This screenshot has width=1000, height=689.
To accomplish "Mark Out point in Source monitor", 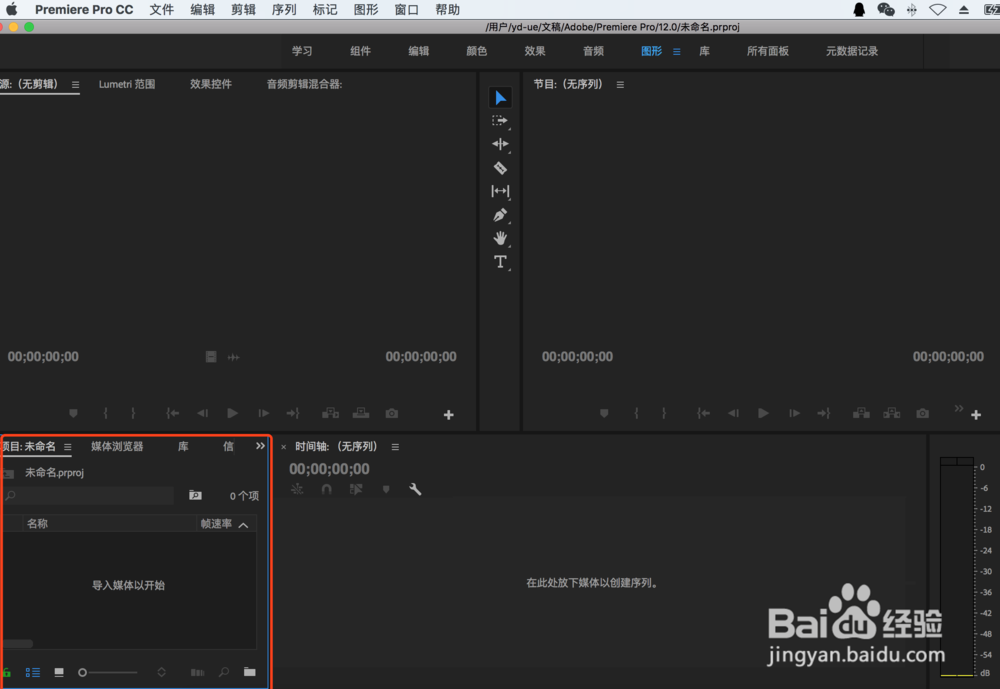I will [x=133, y=413].
